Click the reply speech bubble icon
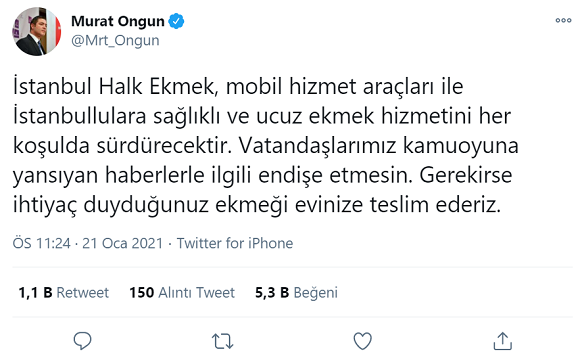 pos(82,341)
